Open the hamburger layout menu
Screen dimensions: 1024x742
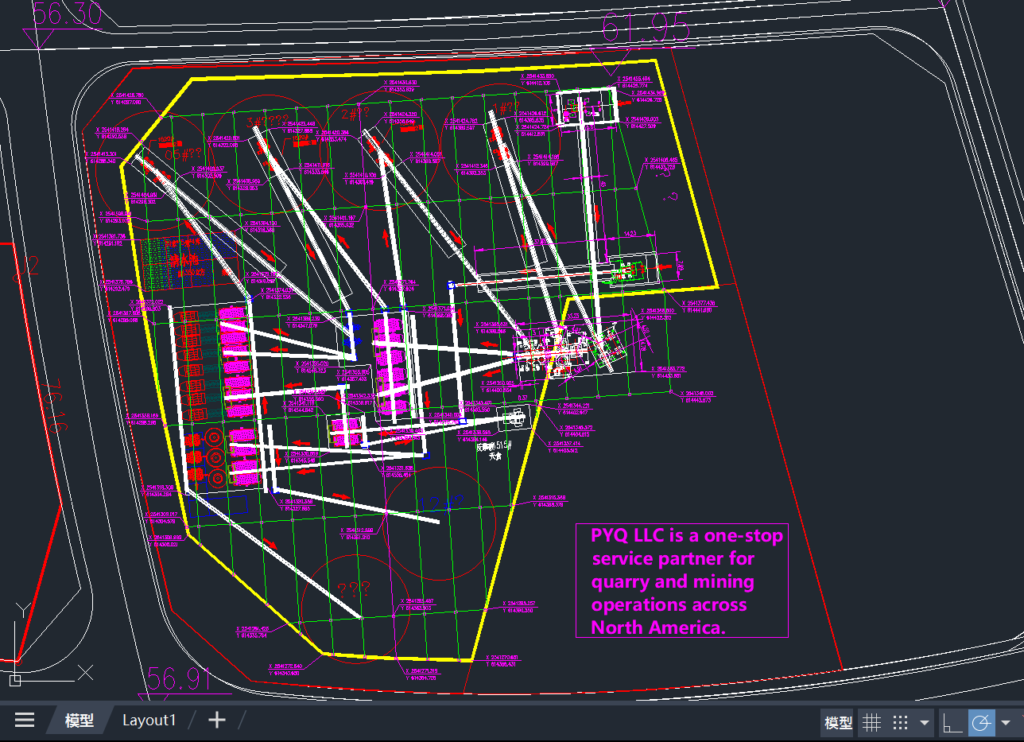click(x=25, y=720)
